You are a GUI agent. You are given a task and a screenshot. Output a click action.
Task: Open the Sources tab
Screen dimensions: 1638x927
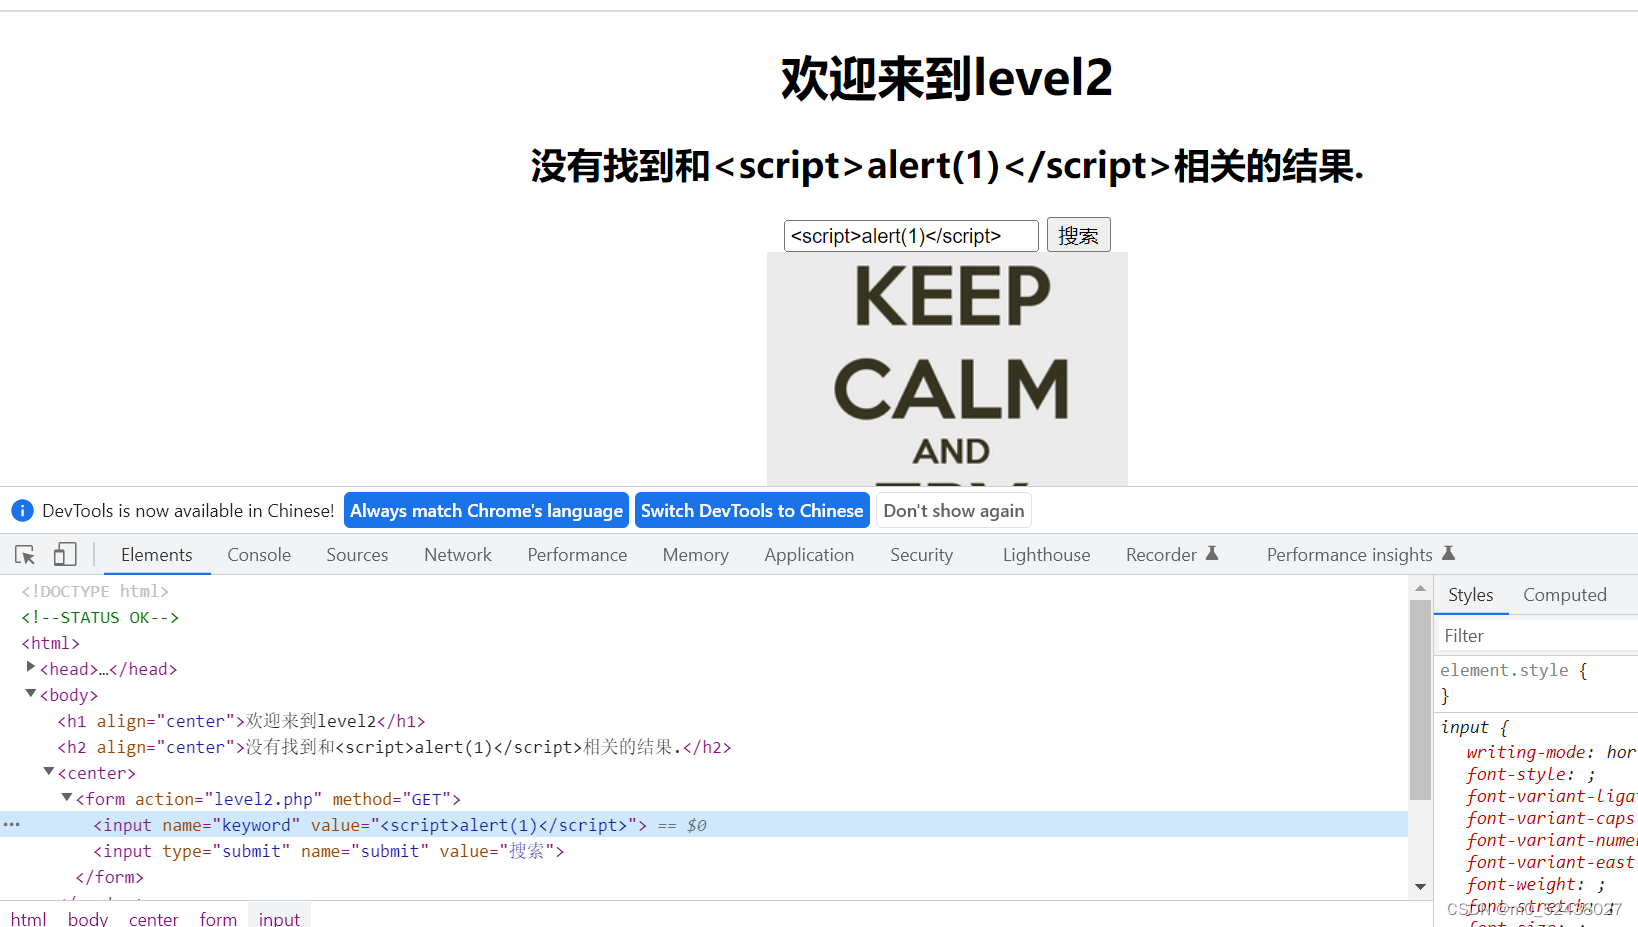[x=357, y=555]
